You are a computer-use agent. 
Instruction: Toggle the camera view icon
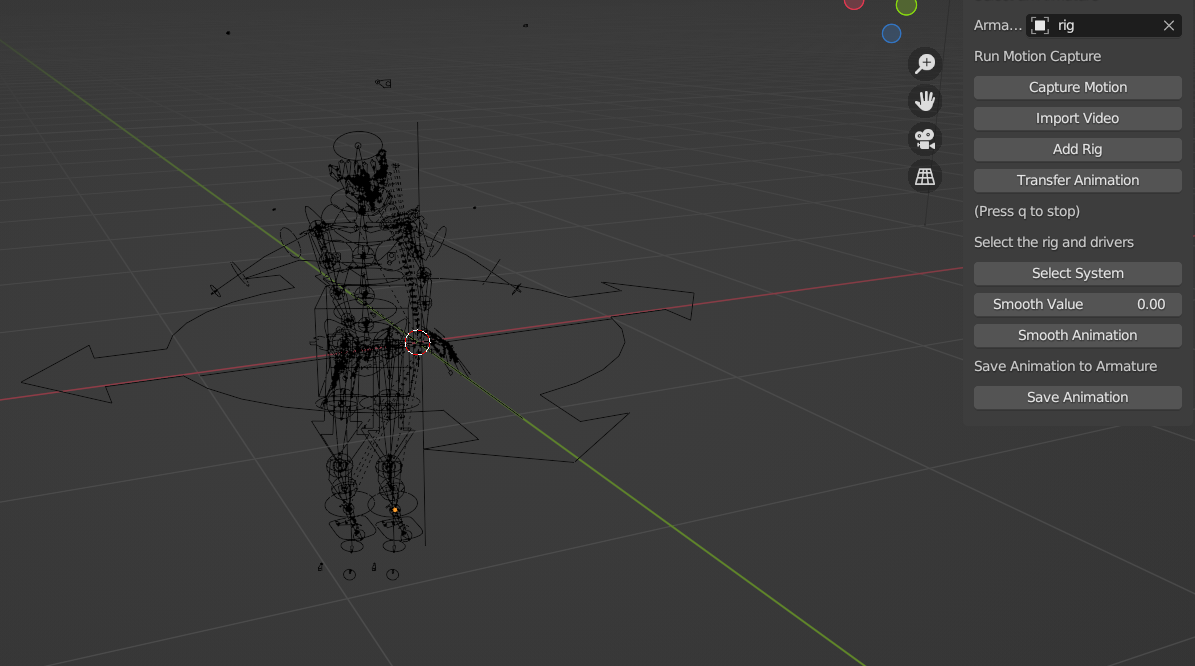tap(924, 138)
